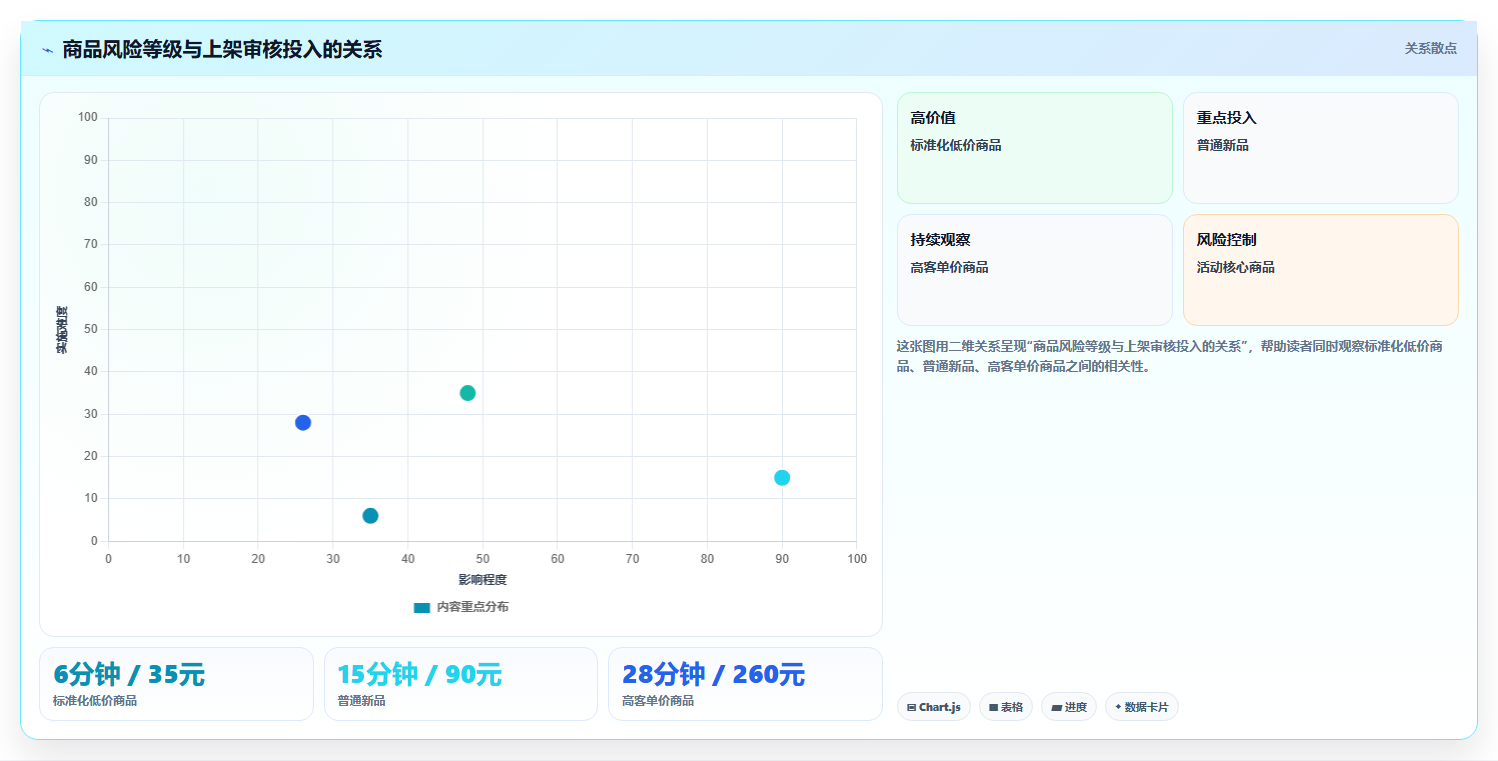Click the 关系散点 label in header

[1431, 48]
